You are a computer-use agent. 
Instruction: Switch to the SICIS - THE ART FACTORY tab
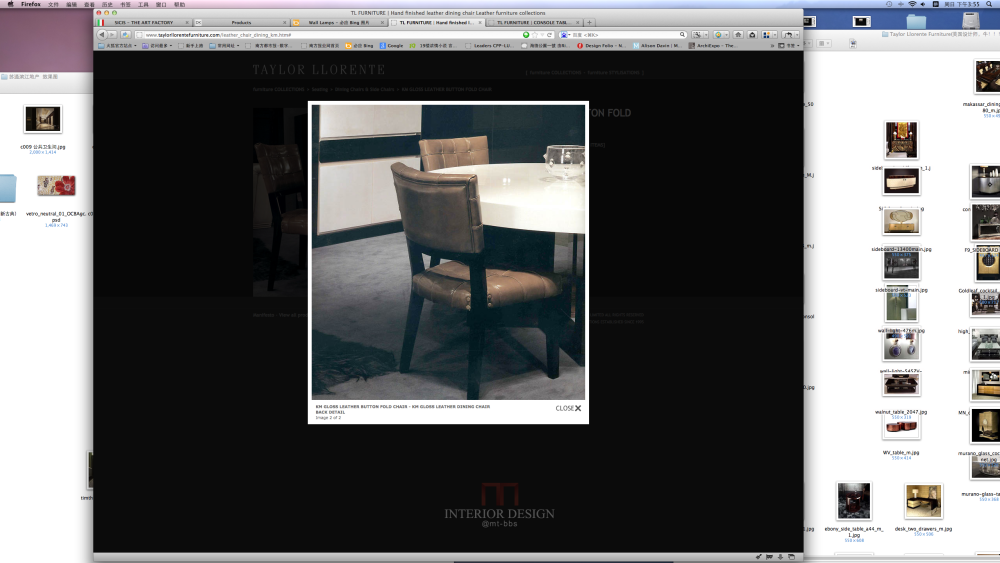143,22
